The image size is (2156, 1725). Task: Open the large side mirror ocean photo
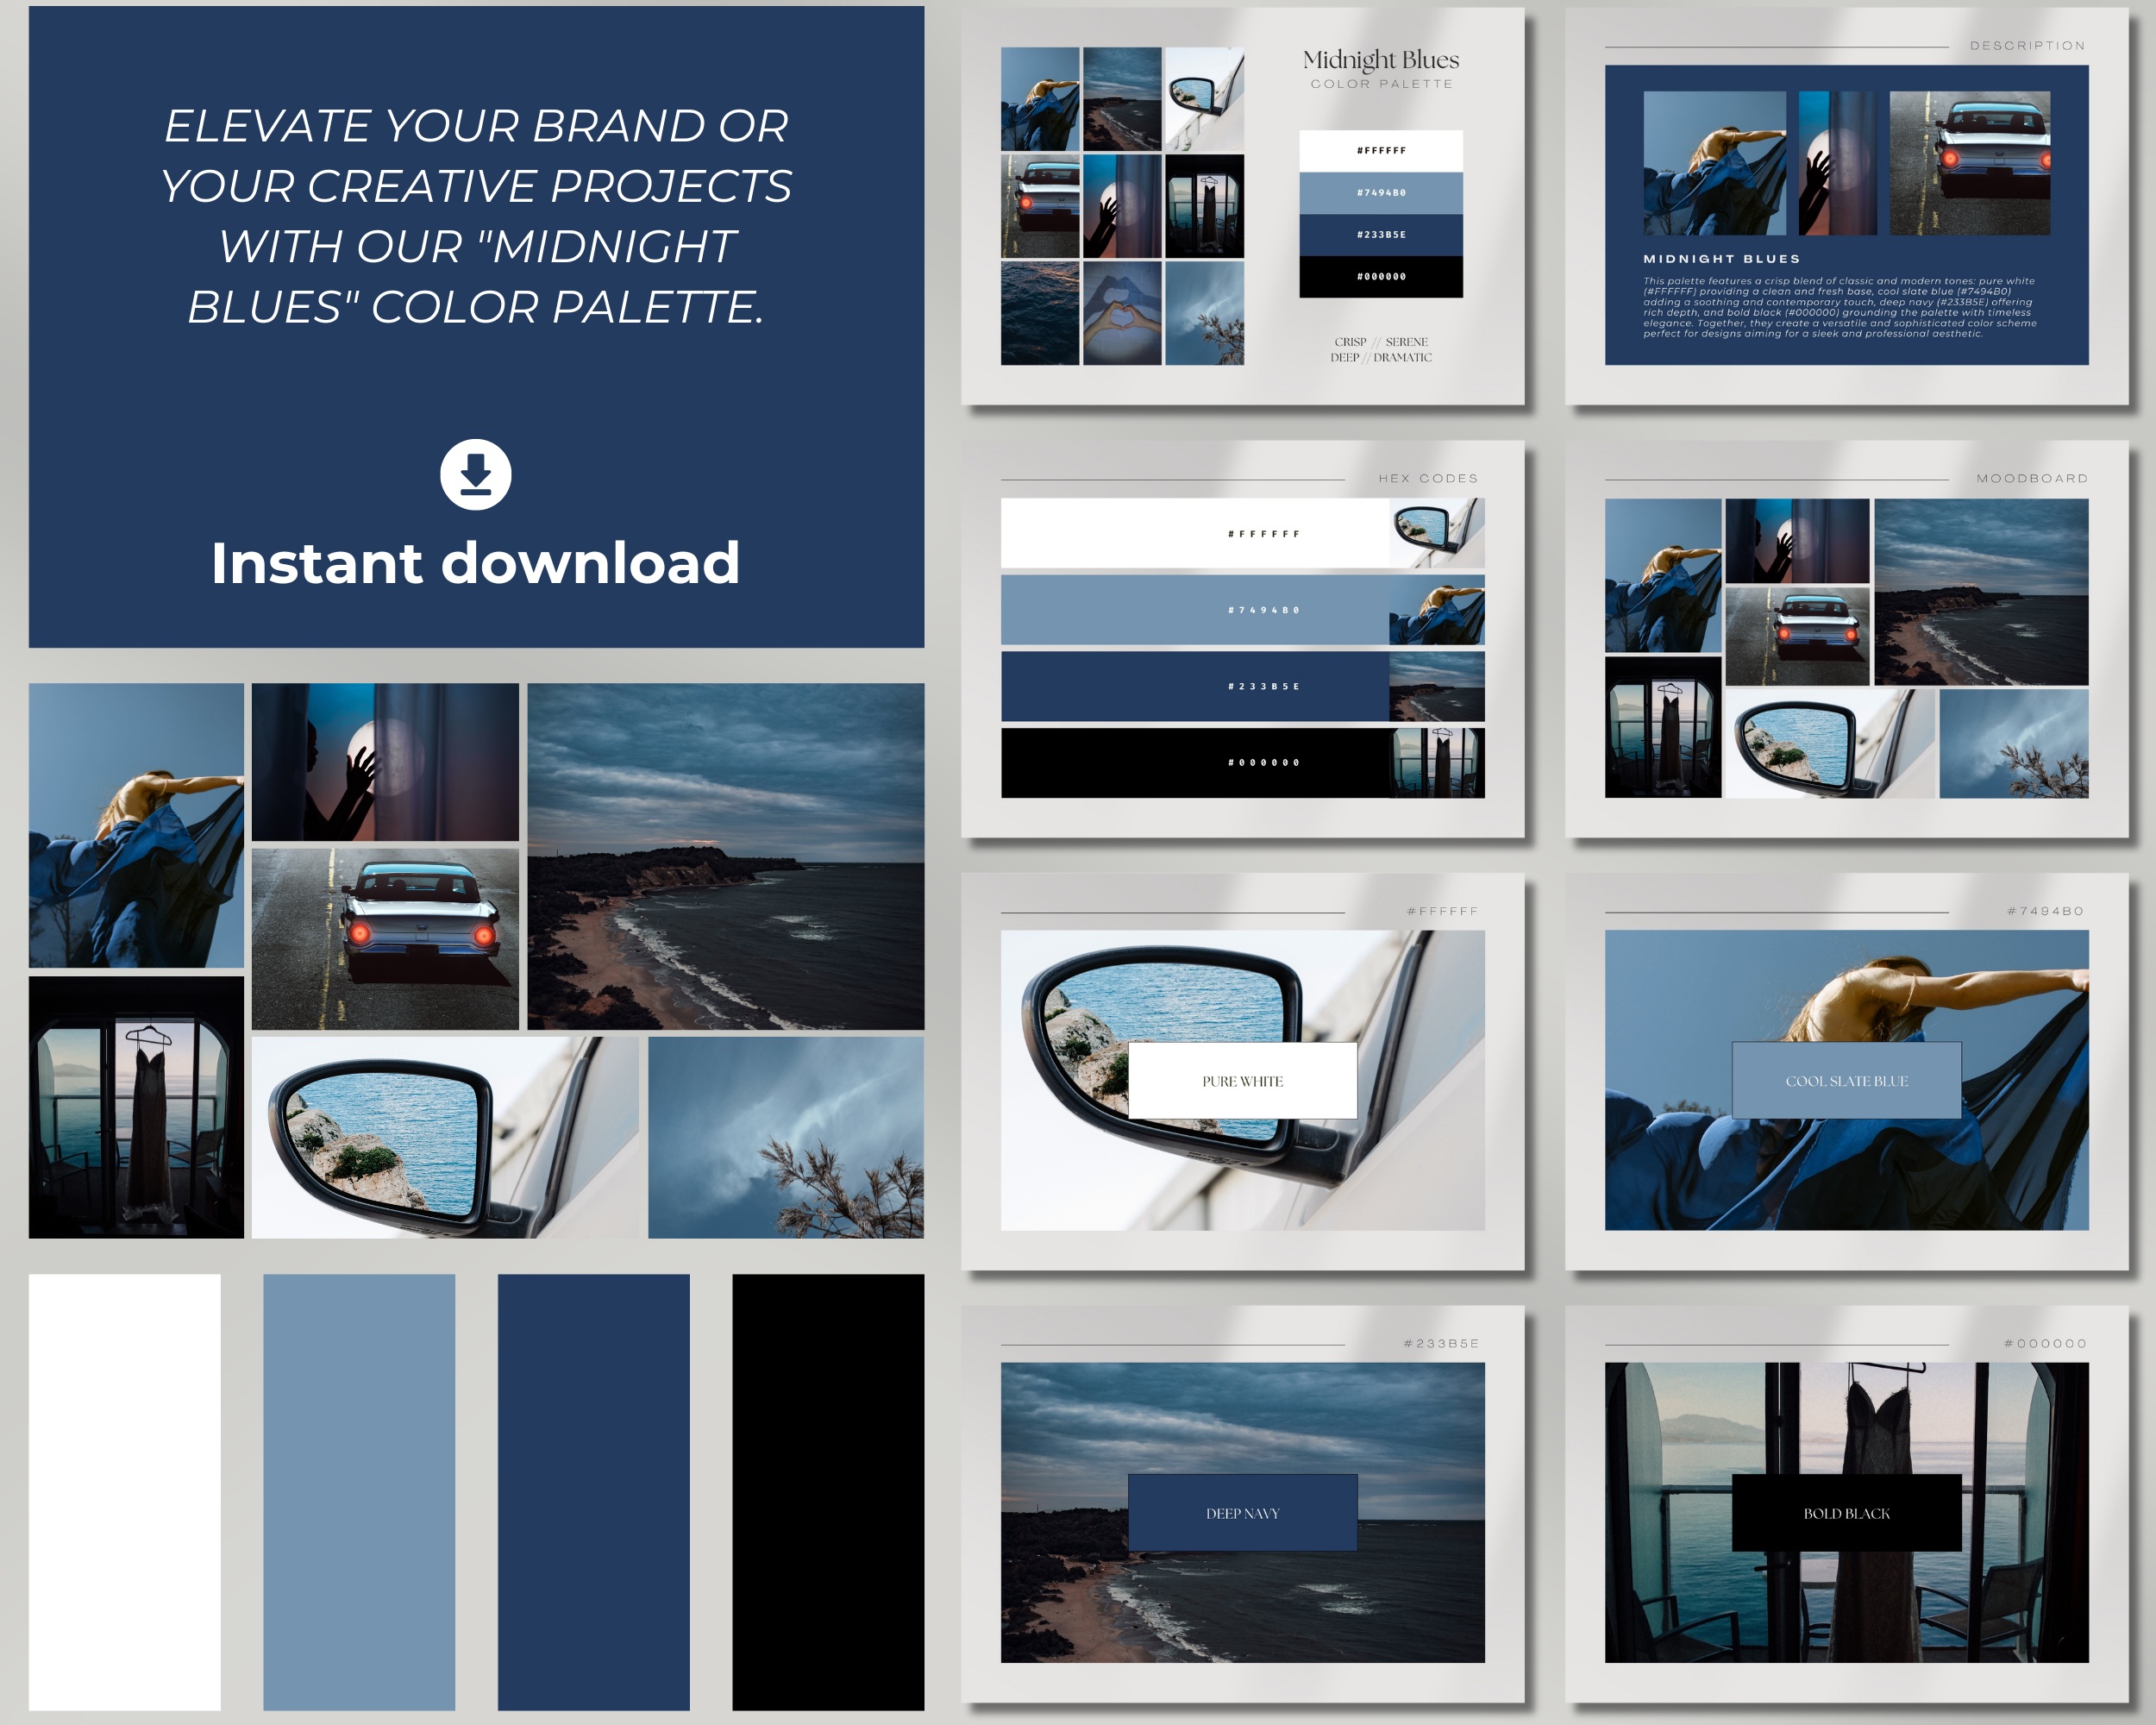pyautogui.click(x=444, y=1137)
